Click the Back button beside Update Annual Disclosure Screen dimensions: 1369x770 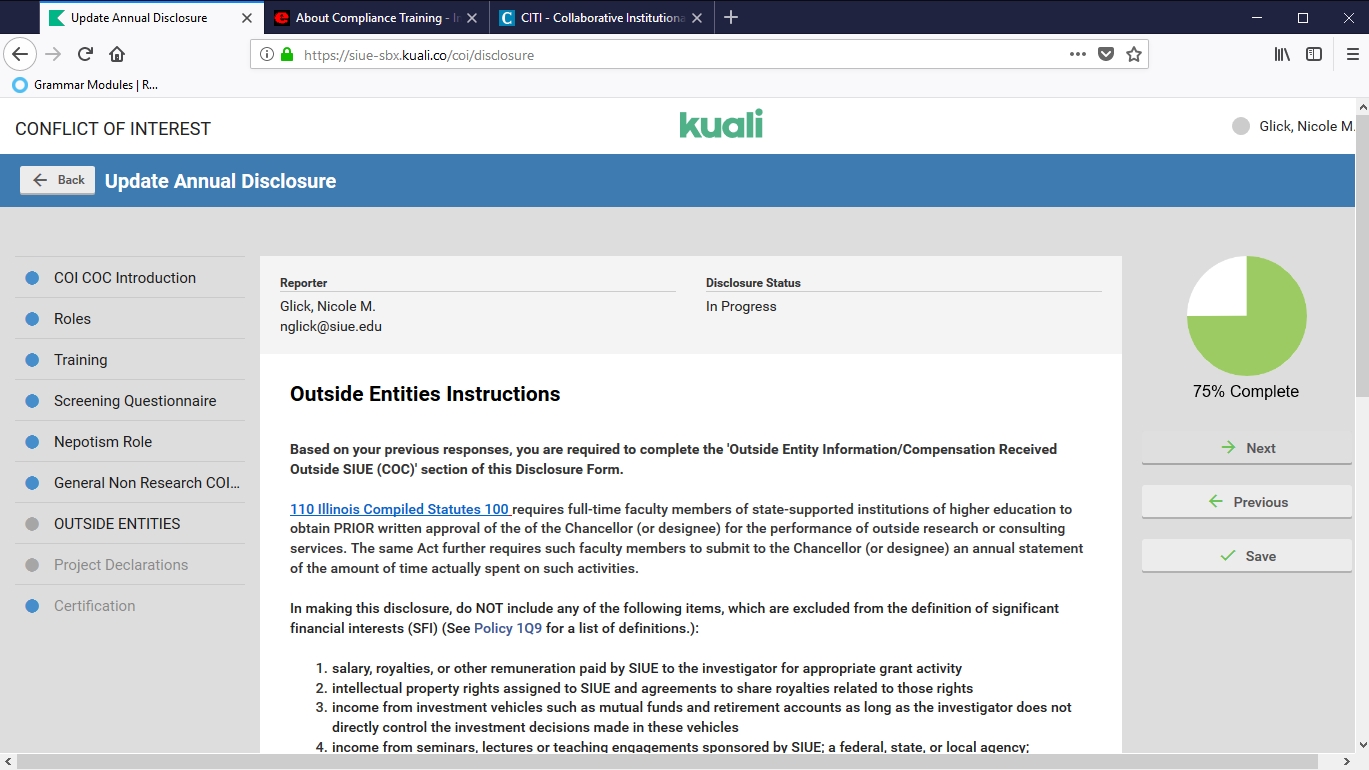tap(58, 180)
